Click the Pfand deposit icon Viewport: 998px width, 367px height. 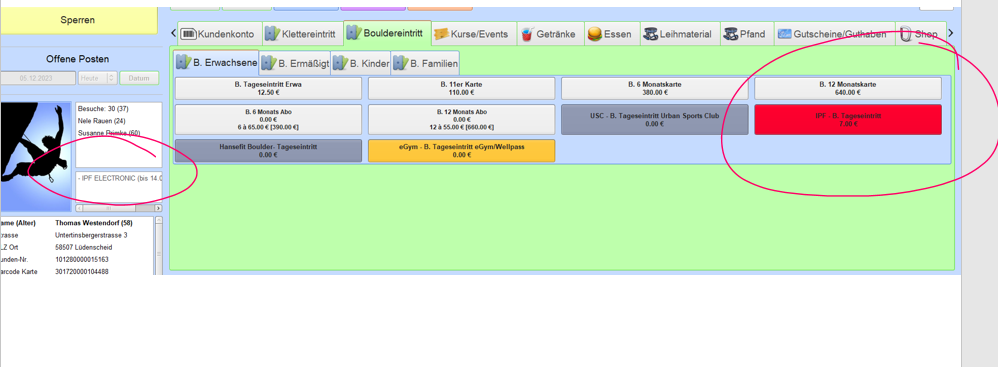(730, 34)
